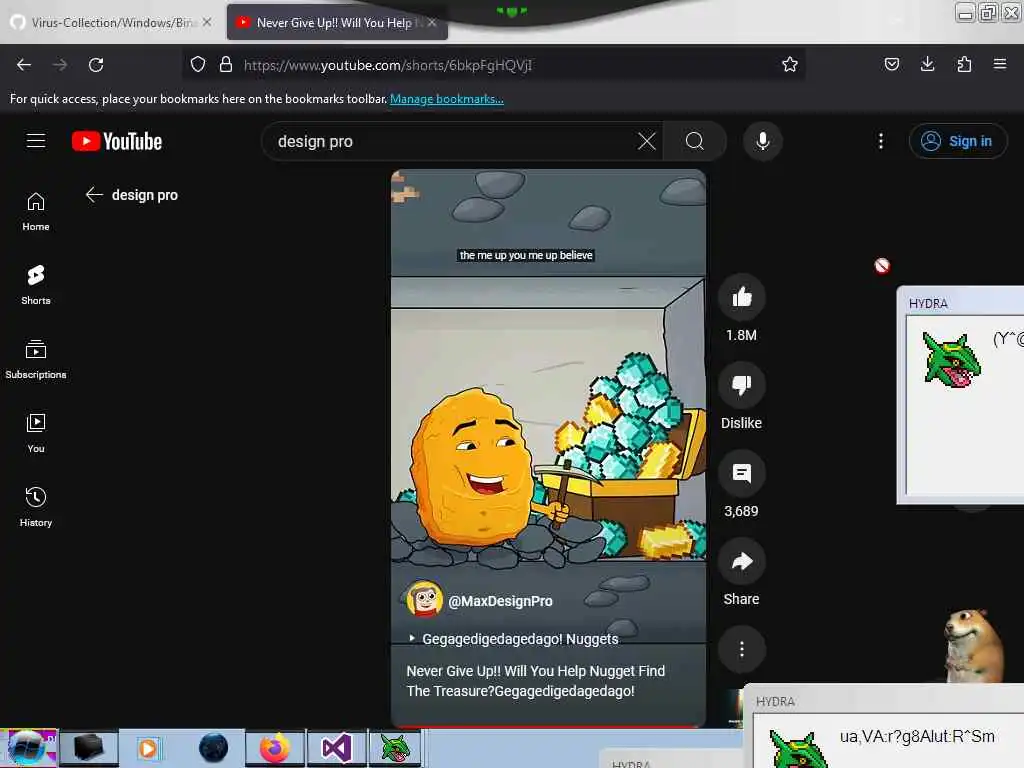Start voice search with the microphone
The image size is (1024, 768).
coord(762,141)
